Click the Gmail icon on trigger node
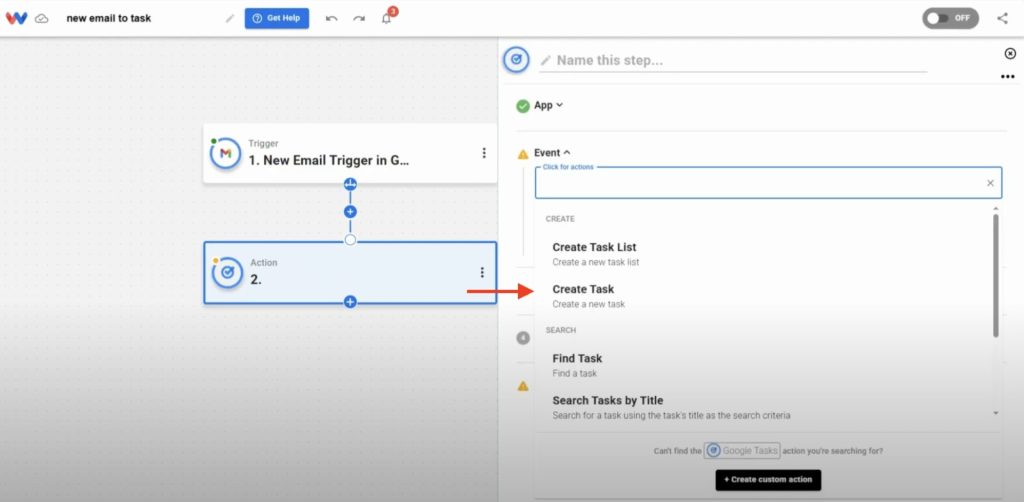This screenshot has height=502, width=1024. 225,153
